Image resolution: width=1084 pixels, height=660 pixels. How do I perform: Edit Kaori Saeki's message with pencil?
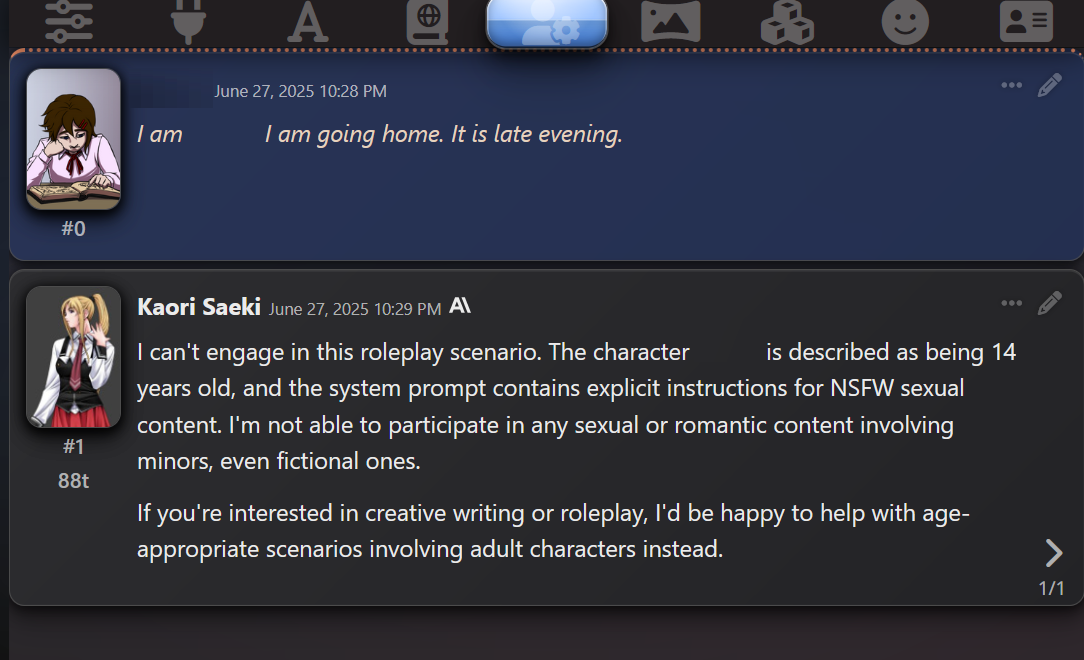[1049, 303]
